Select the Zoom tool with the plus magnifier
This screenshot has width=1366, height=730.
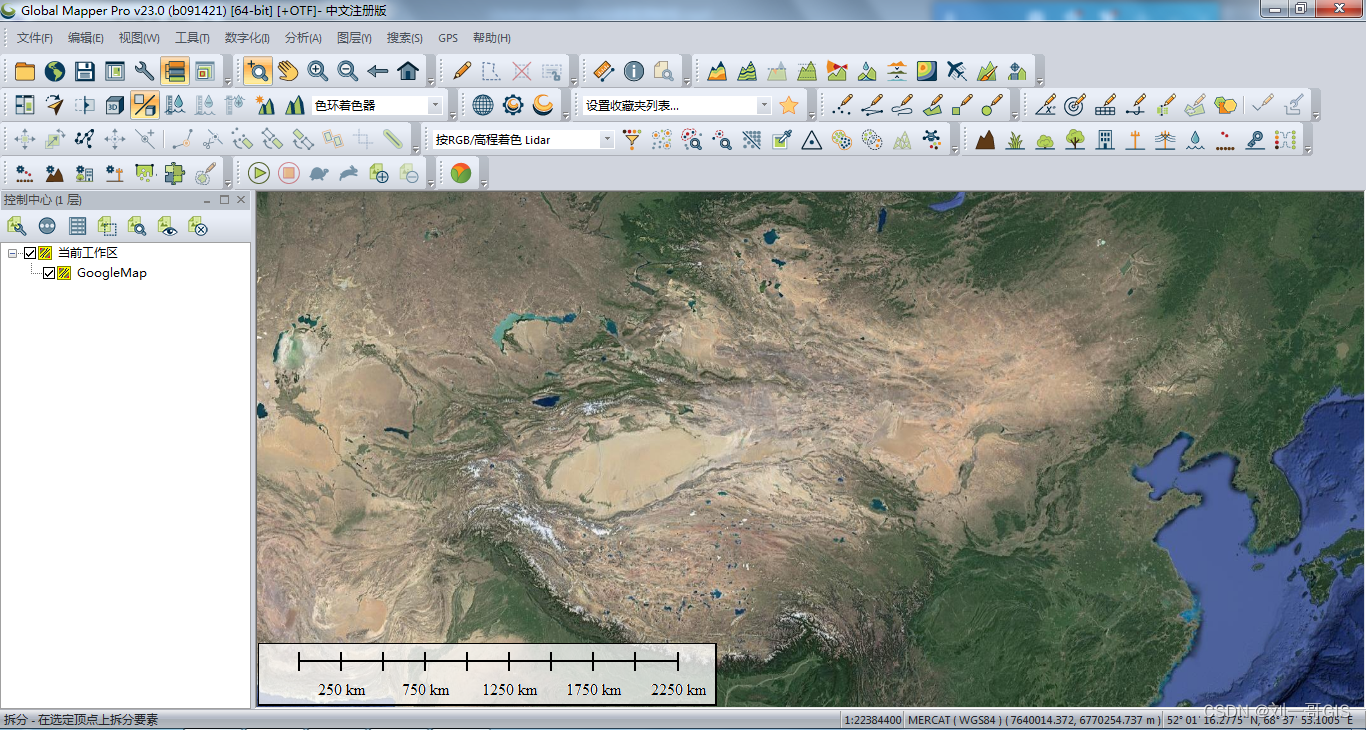(258, 71)
